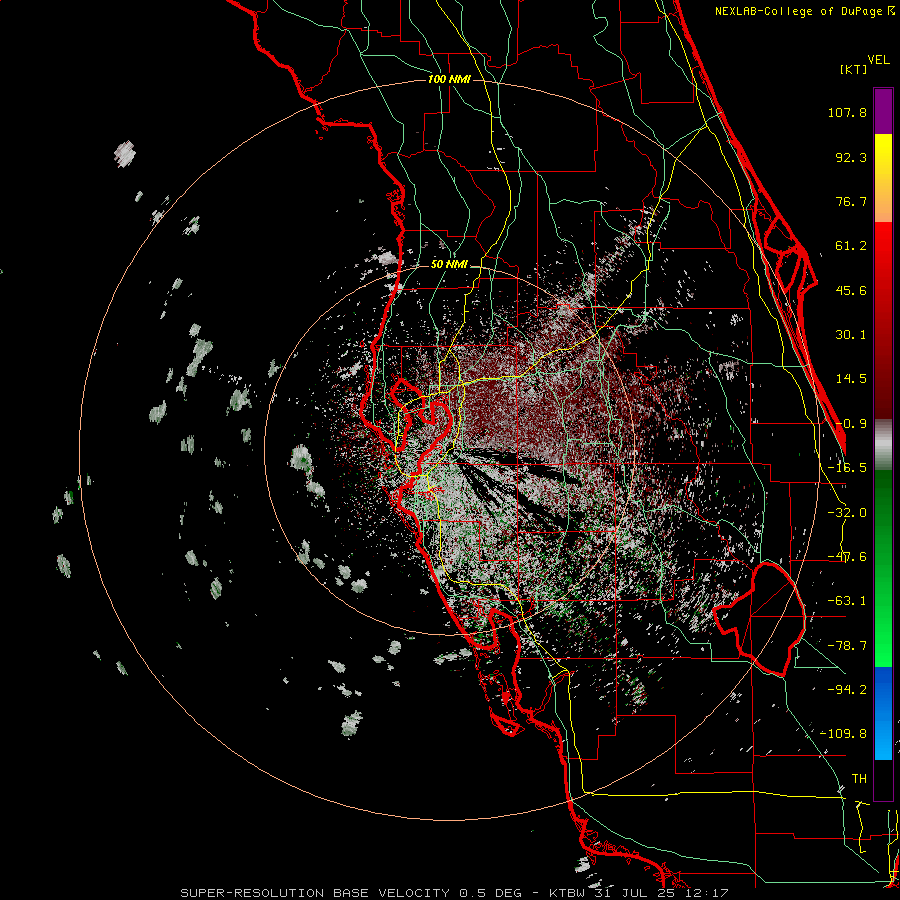
Task: Click the 100 NMI range ring label
Action: (449, 79)
